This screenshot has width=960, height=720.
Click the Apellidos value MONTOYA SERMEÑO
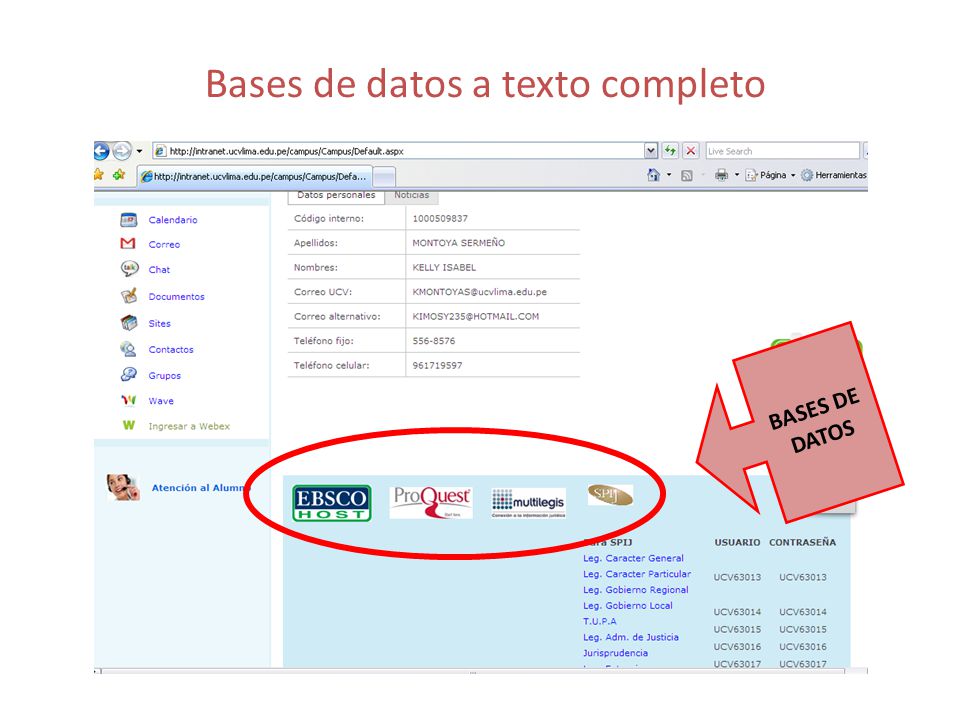459,243
